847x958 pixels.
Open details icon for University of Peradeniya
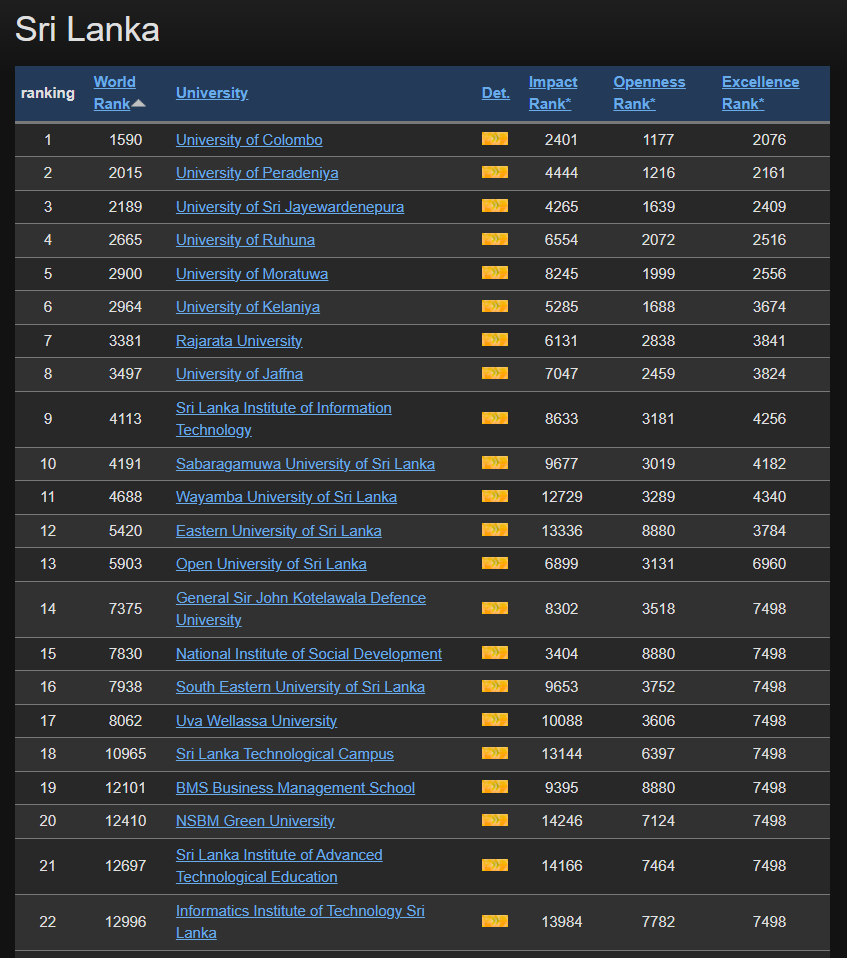pyautogui.click(x=494, y=173)
